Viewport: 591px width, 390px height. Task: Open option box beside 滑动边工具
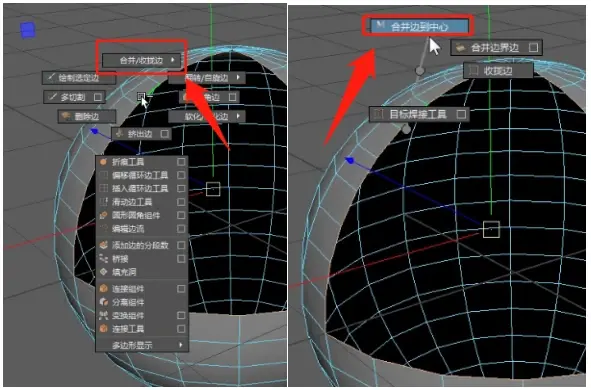pos(181,202)
